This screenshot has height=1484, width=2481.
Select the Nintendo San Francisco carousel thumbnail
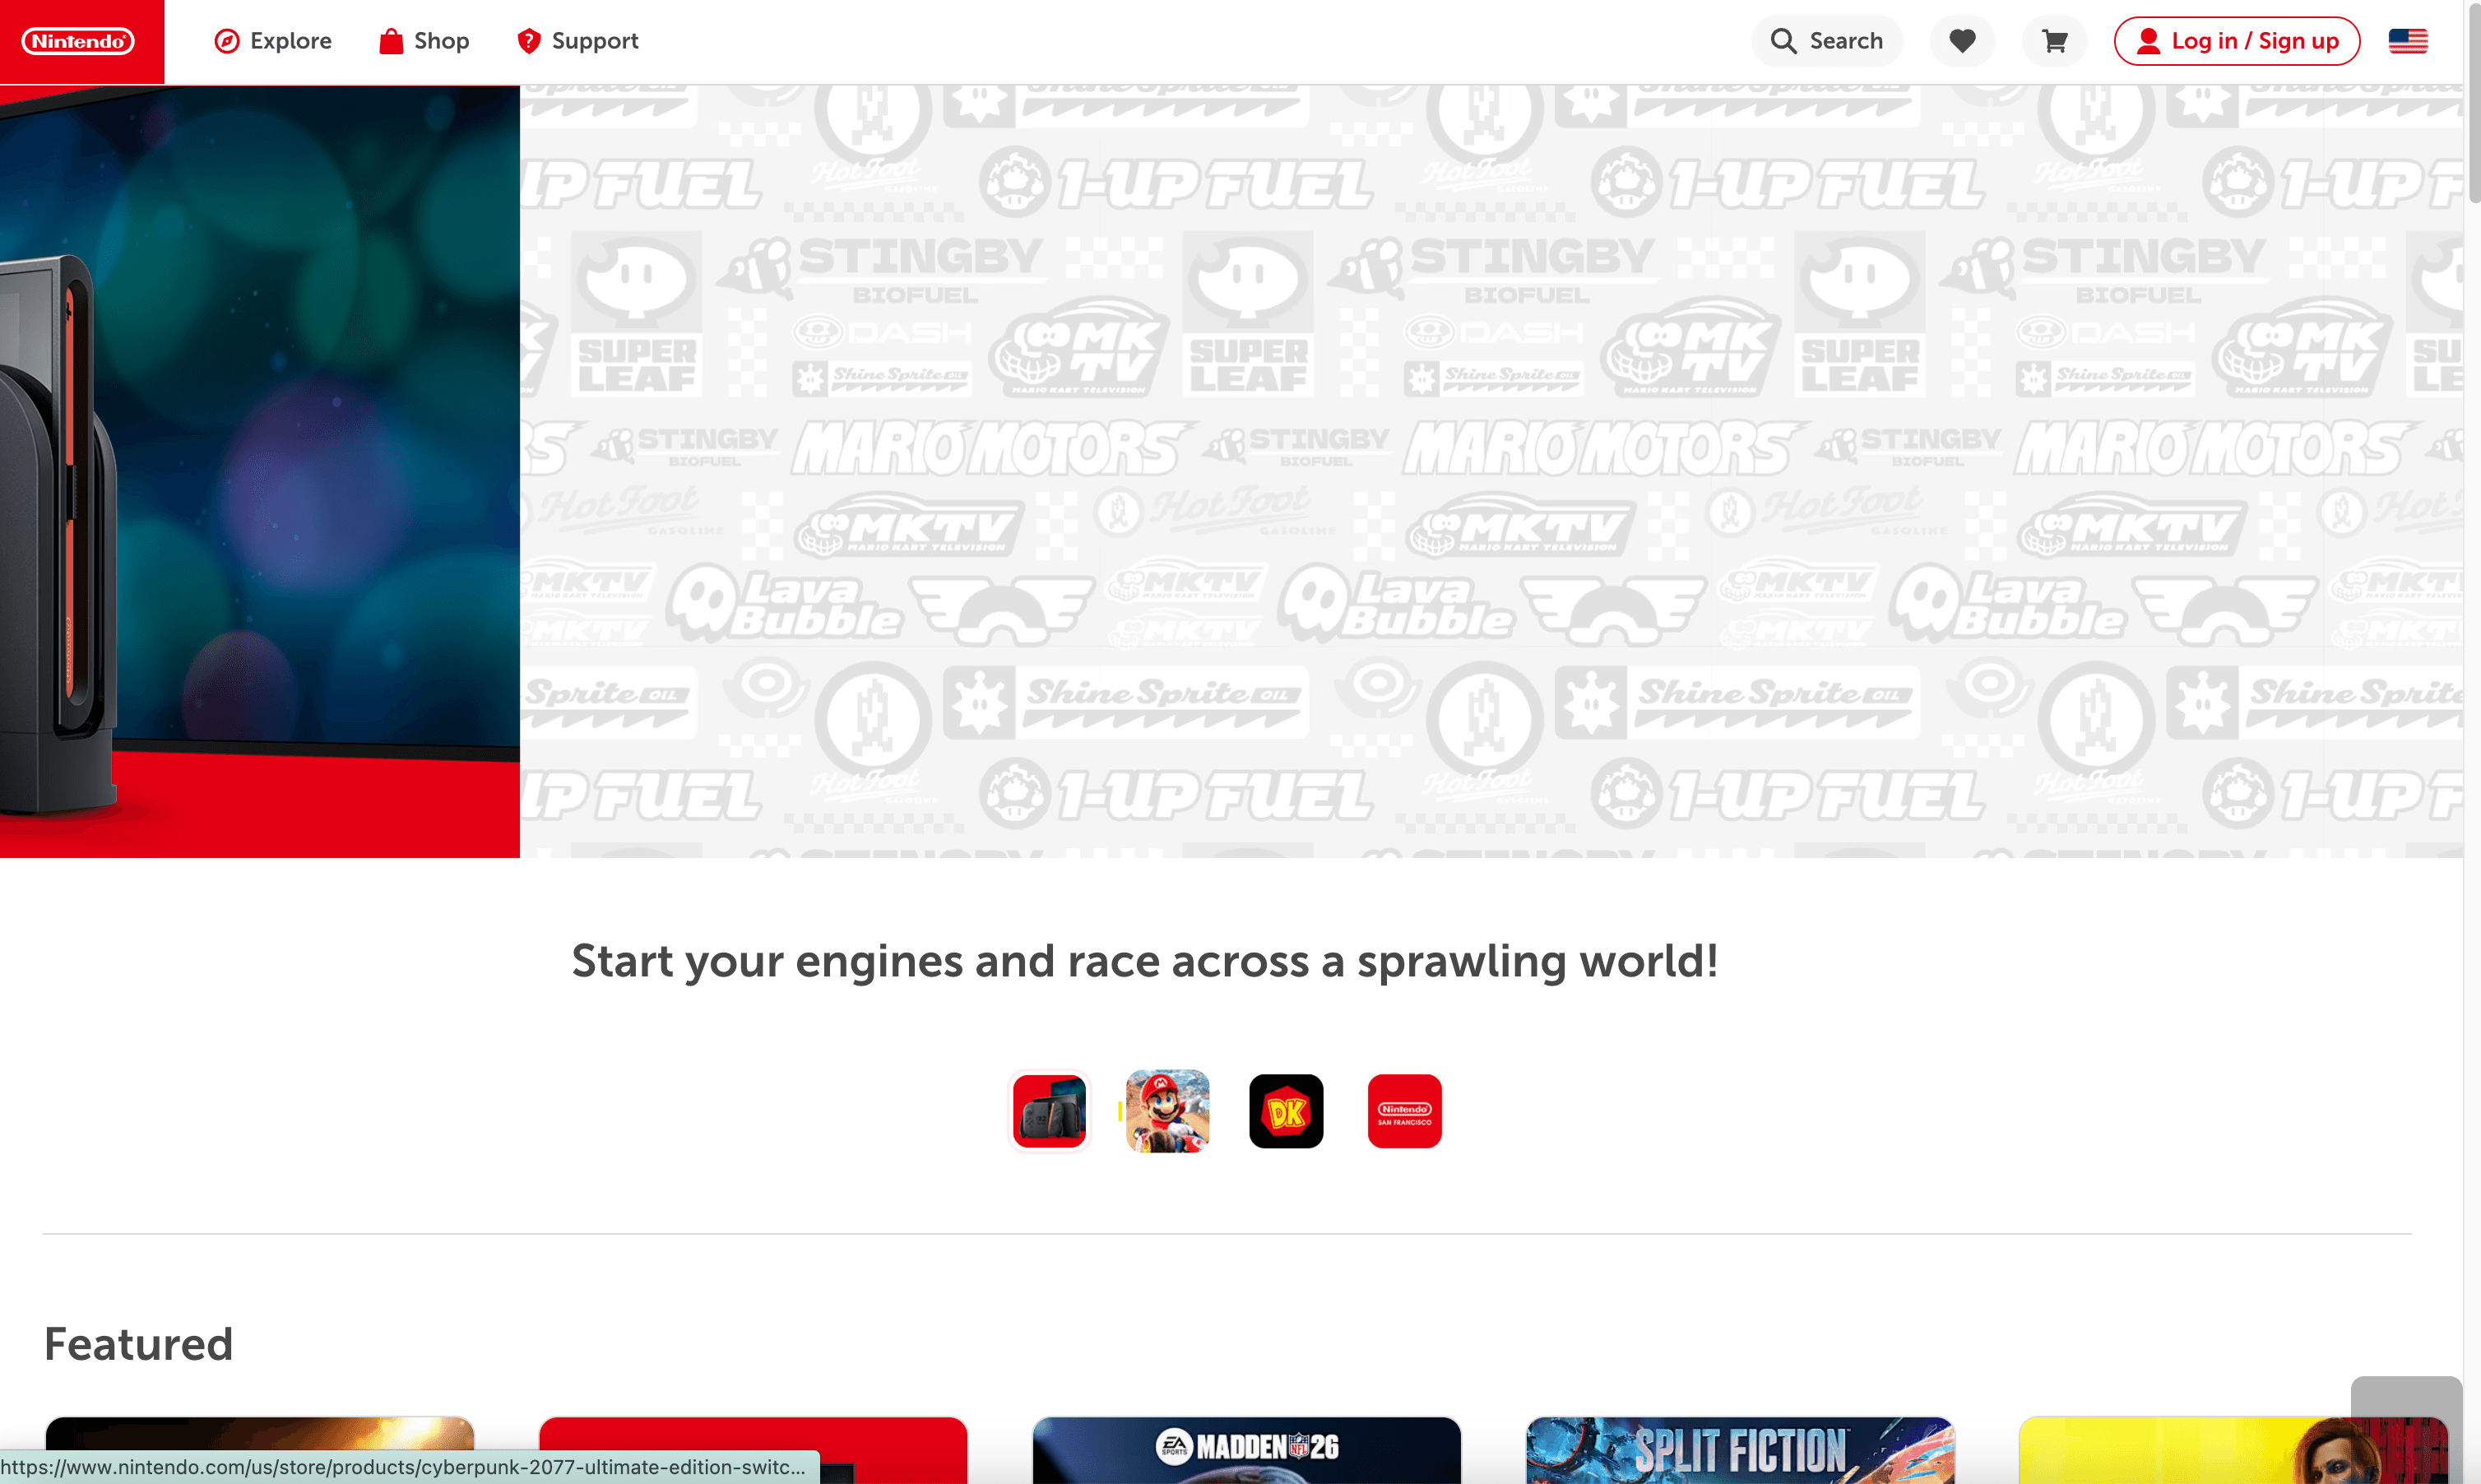(x=1404, y=1111)
